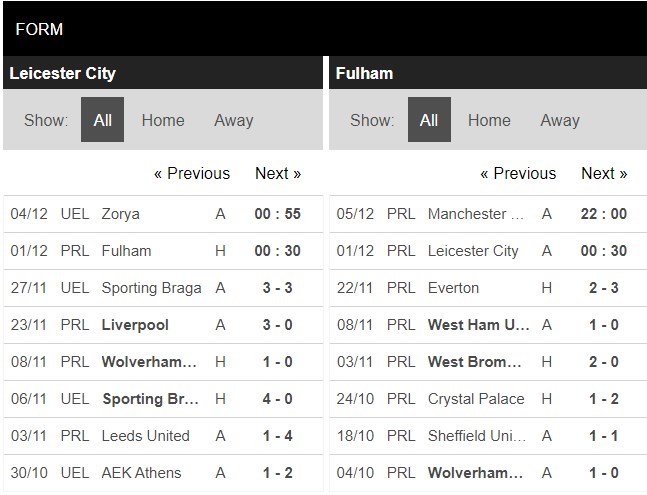
Task: Click the Fulham team header
Action: click(365, 73)
